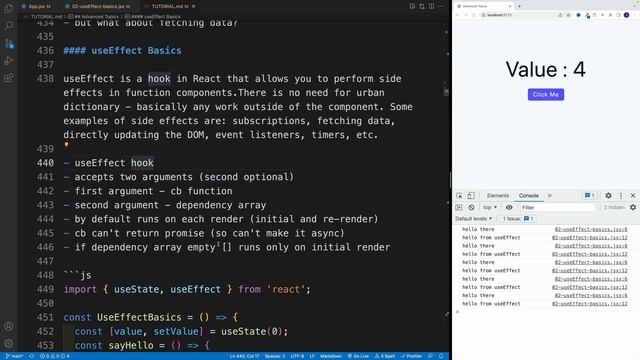Click Go Live in the status bar
640x360 pixels.
[x=358, y=356]
